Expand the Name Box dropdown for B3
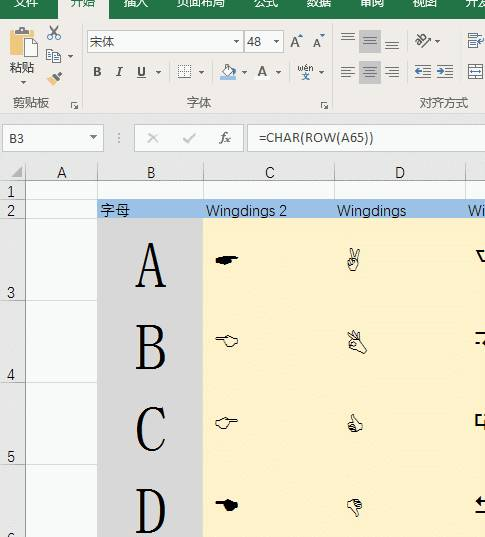This screenshot has width=485, height=537. [93, 138]
